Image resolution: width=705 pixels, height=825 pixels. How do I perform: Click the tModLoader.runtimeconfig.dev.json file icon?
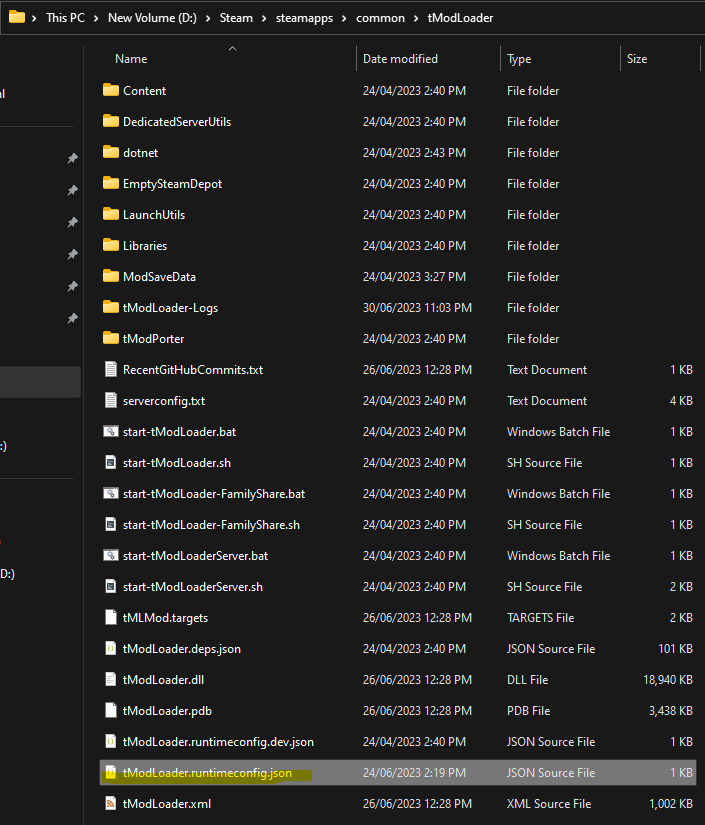[110, 741]
